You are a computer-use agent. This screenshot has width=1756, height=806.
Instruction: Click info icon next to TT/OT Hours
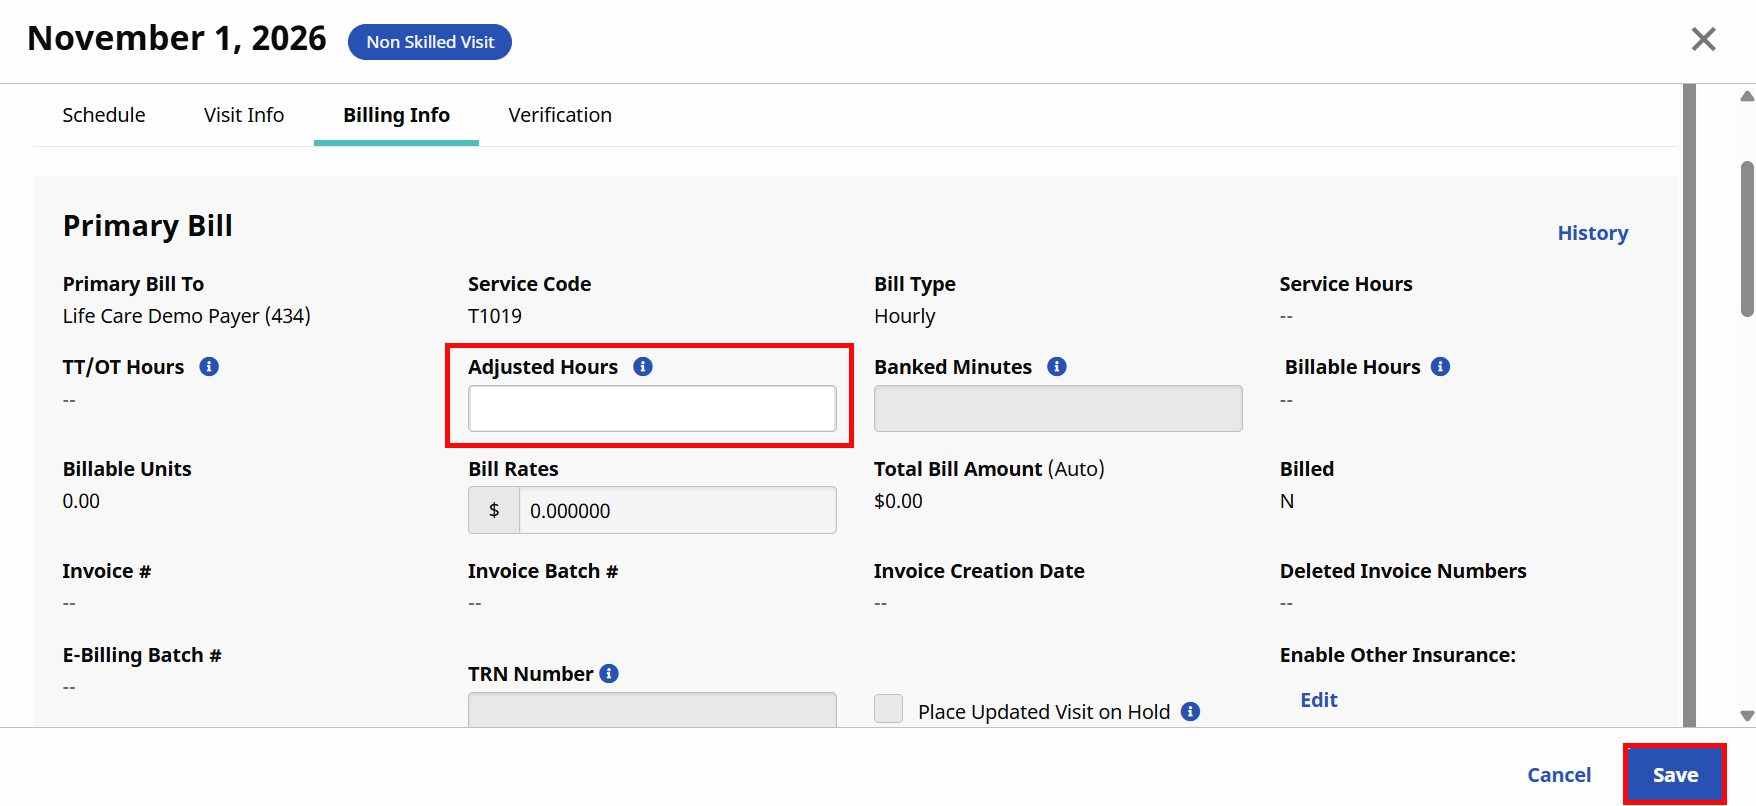[209, 367]
